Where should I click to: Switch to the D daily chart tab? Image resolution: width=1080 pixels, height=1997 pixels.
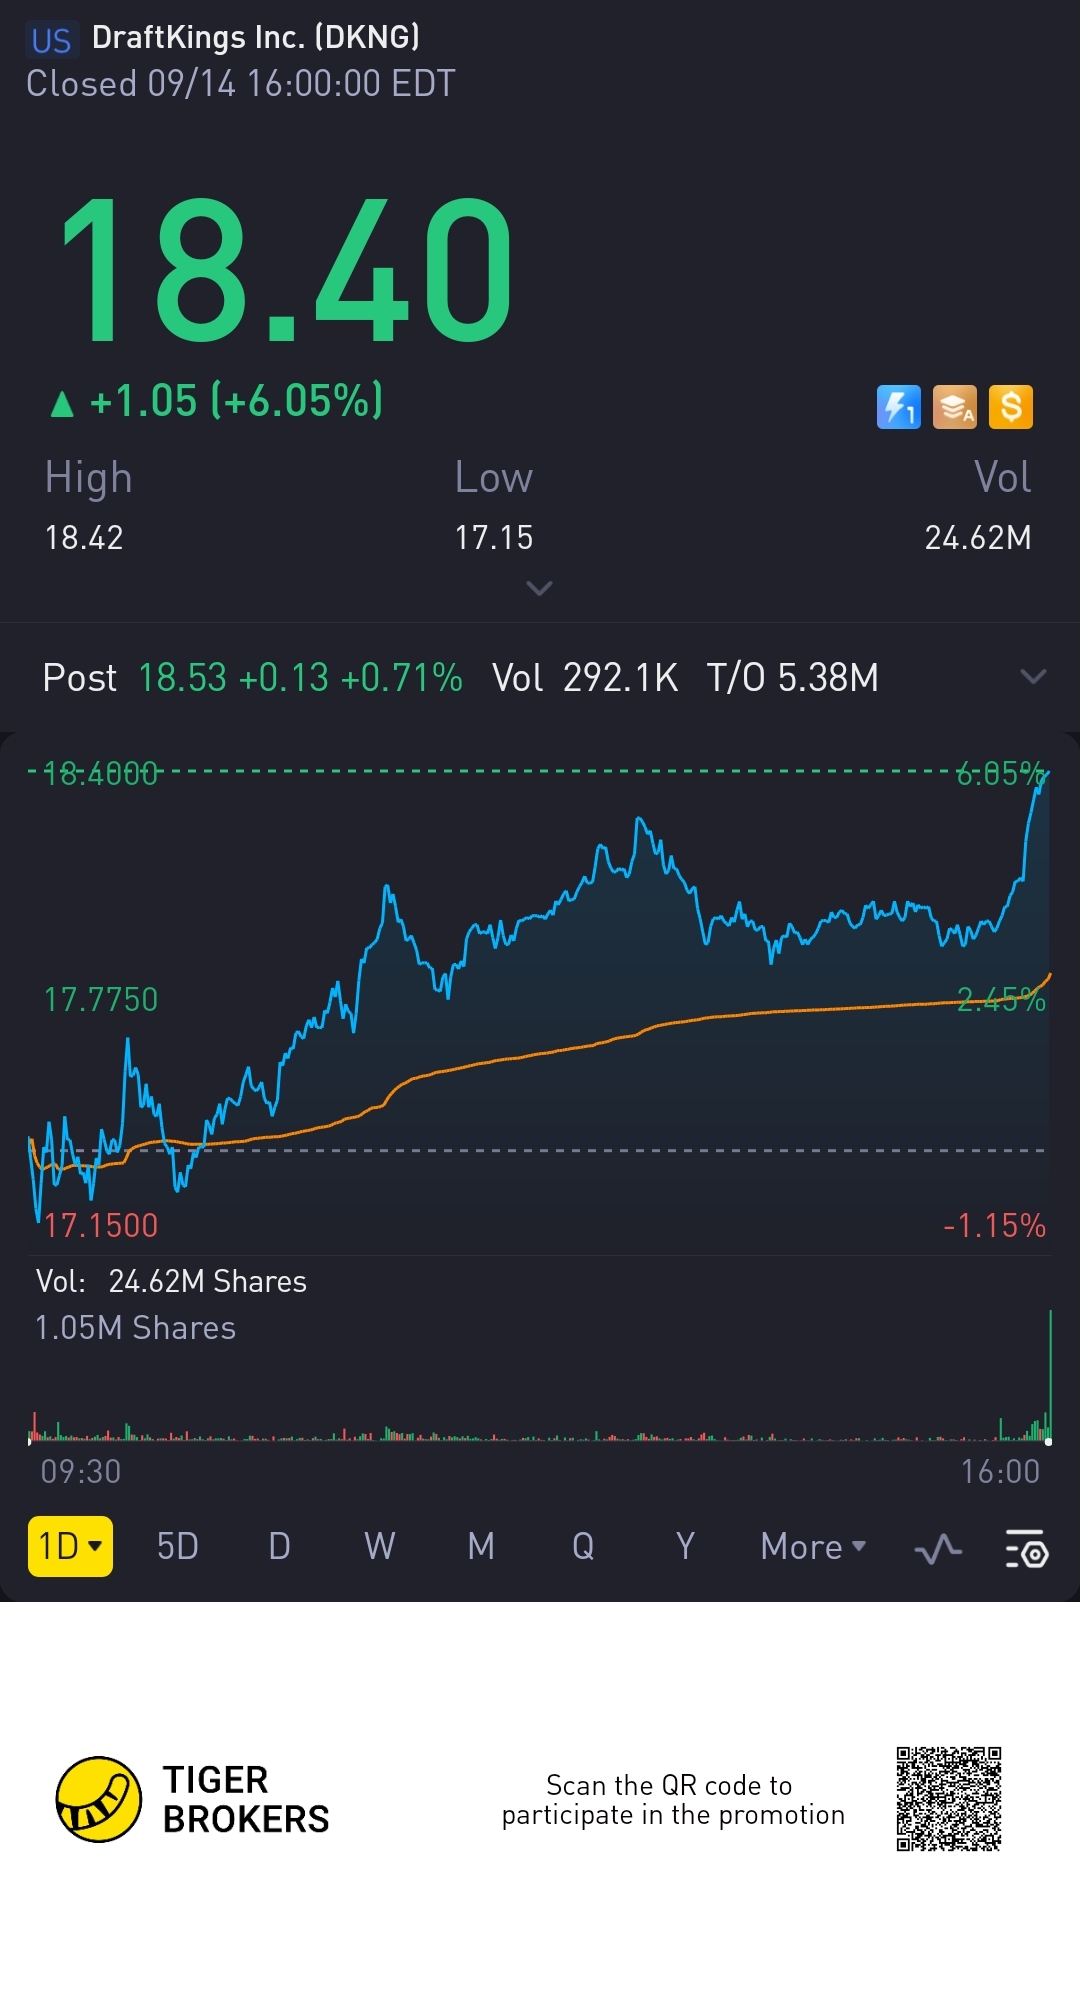pos(279,1547)
